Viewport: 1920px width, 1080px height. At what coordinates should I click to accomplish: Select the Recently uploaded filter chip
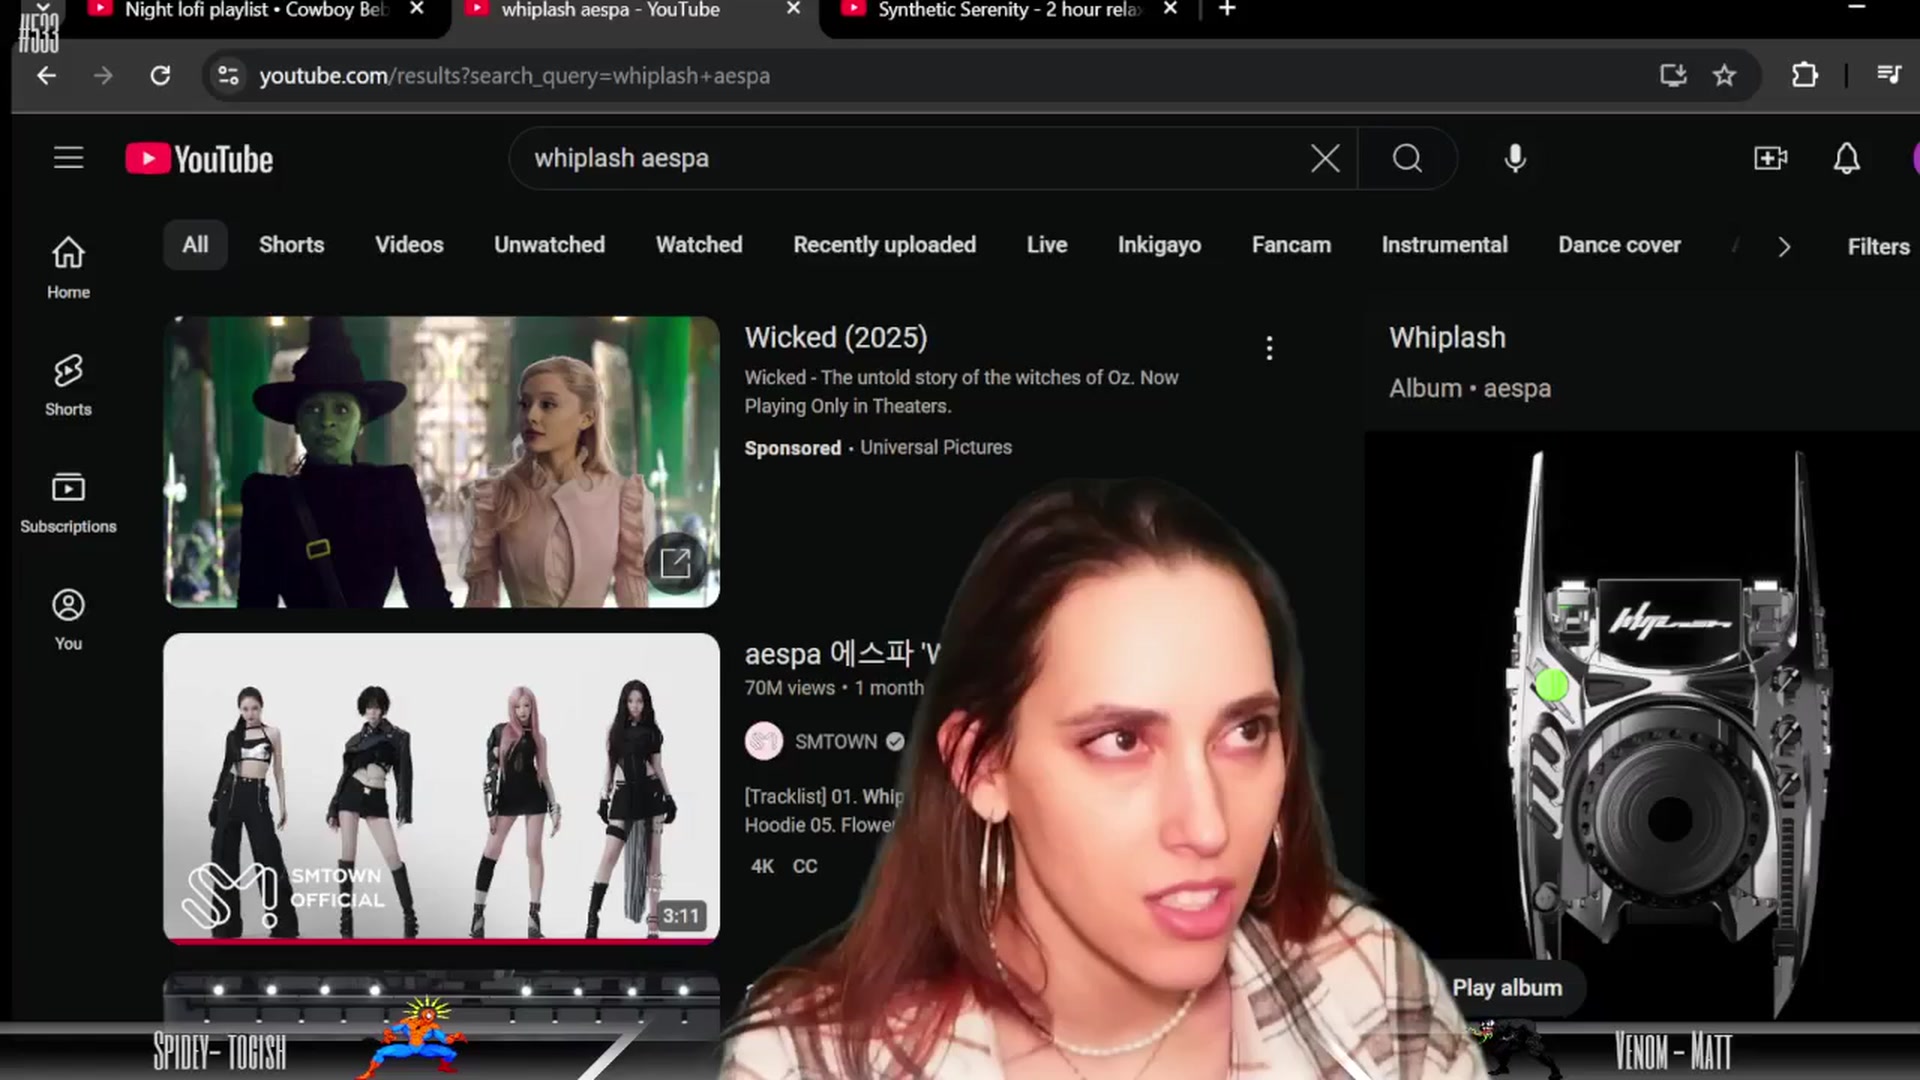pos(884,245)
